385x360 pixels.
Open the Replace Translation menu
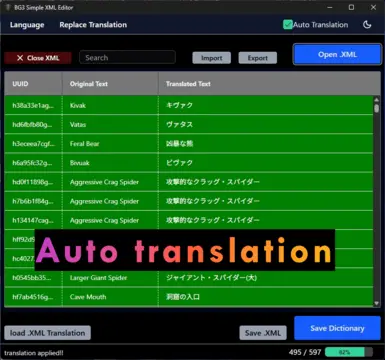pos(93,25)
